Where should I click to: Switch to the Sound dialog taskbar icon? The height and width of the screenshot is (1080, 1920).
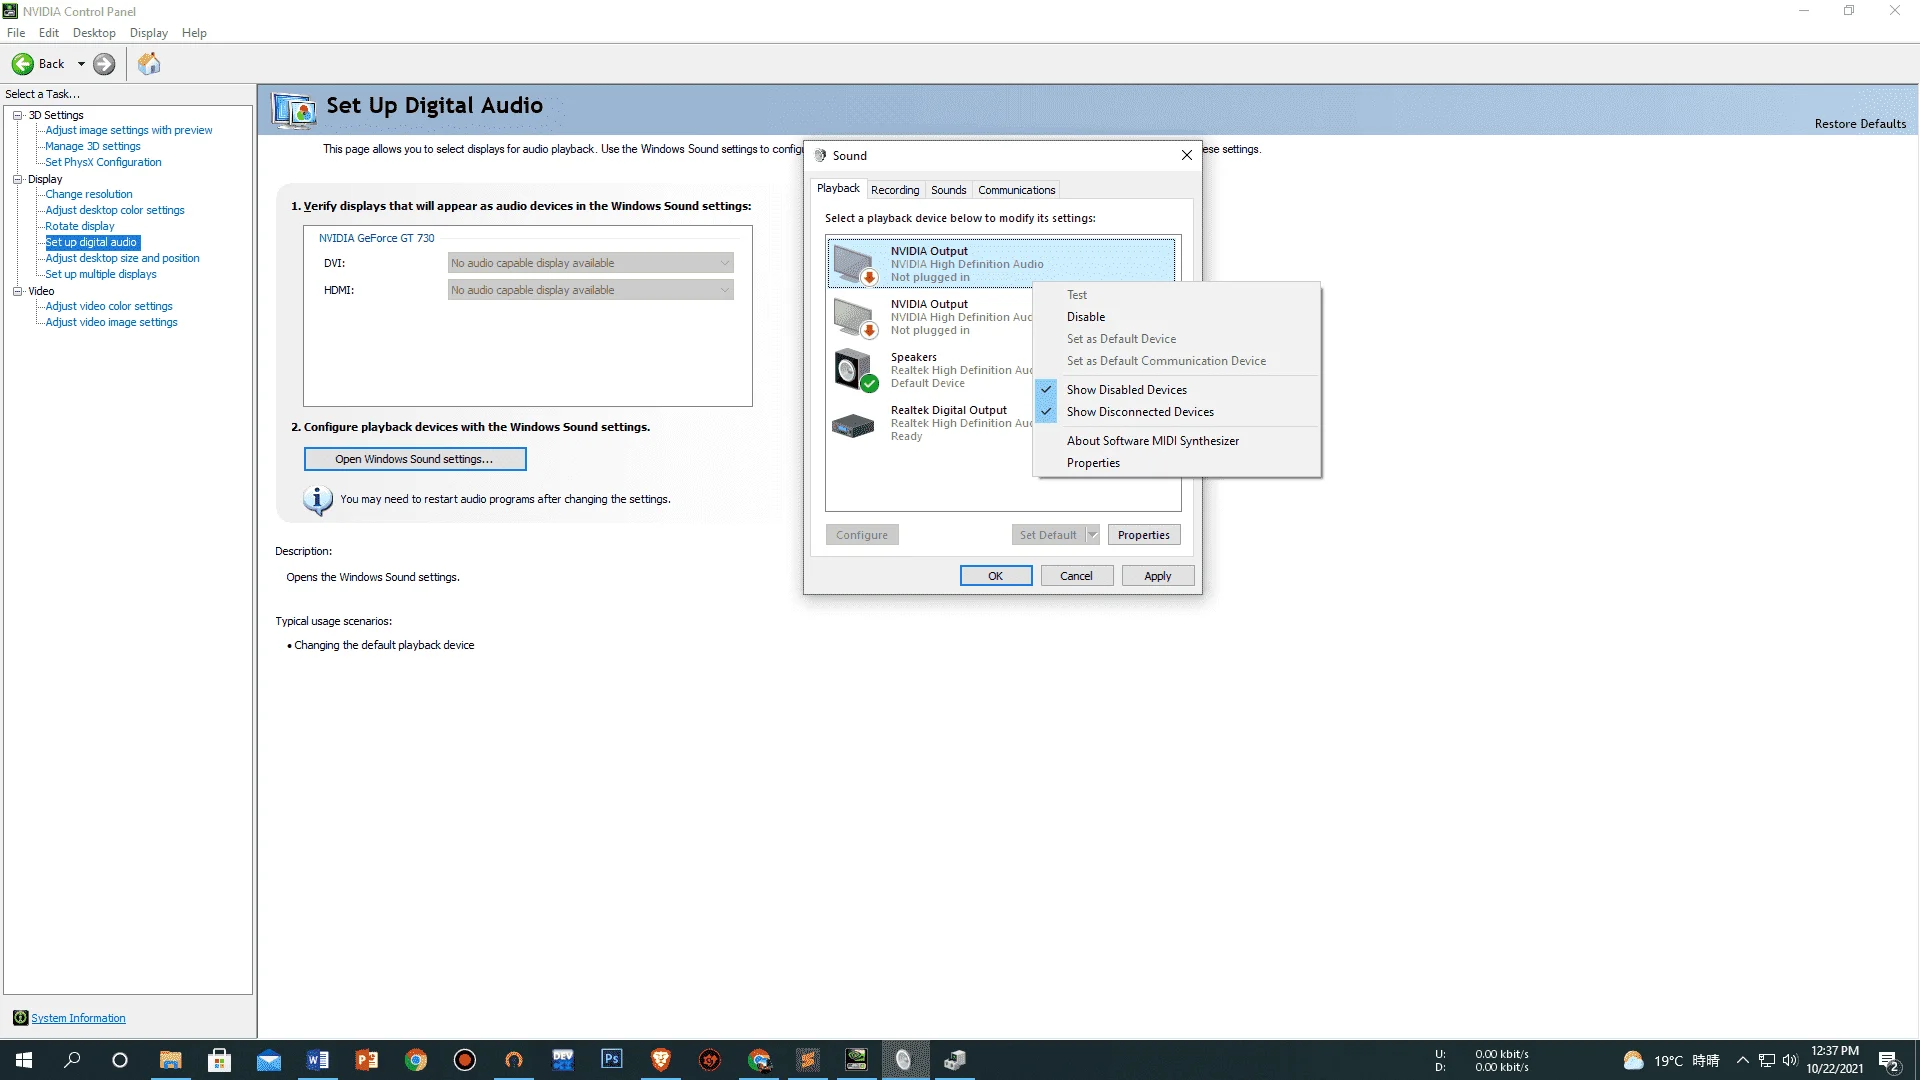(x=905, y=1060)
